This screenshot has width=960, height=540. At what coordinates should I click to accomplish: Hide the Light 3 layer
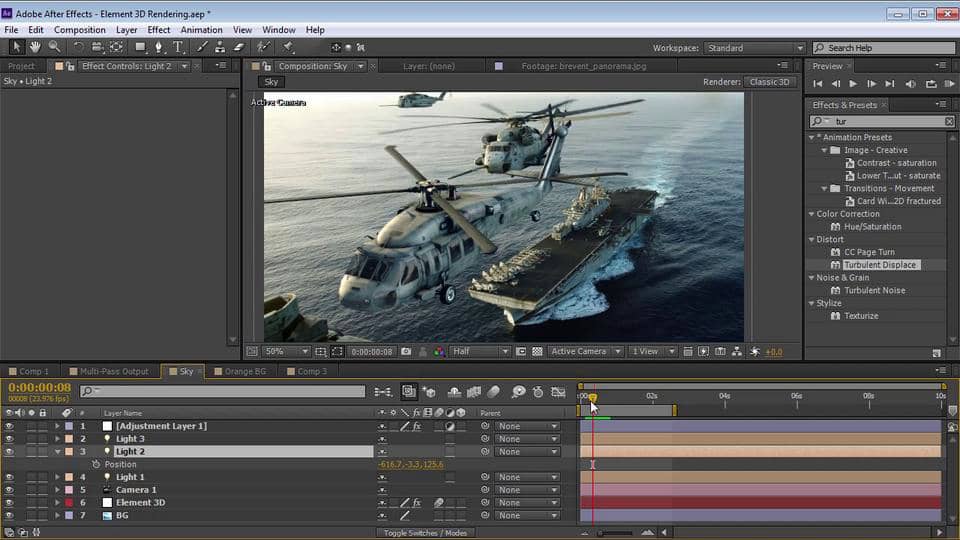coord(9,439)
